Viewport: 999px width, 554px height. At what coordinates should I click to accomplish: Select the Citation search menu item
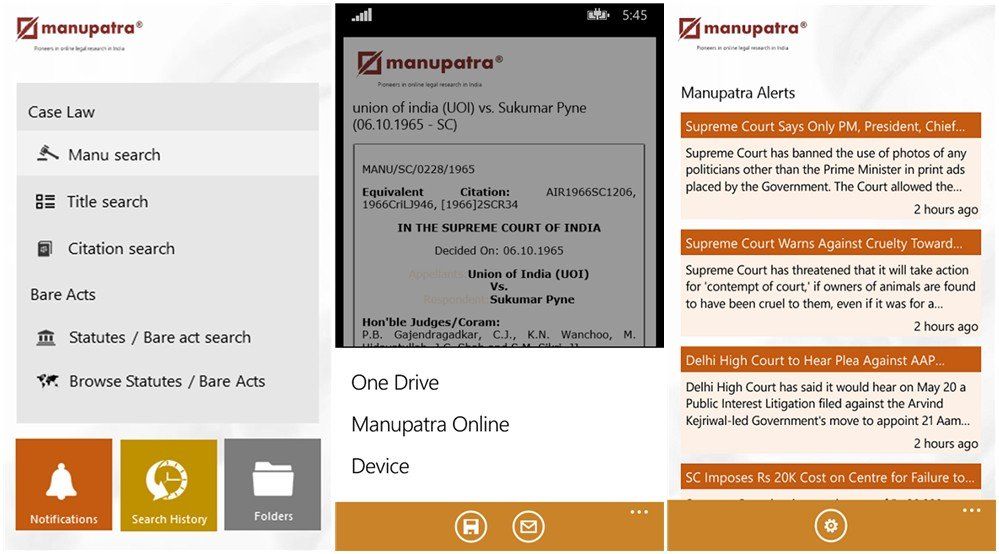tap(168, 248)
